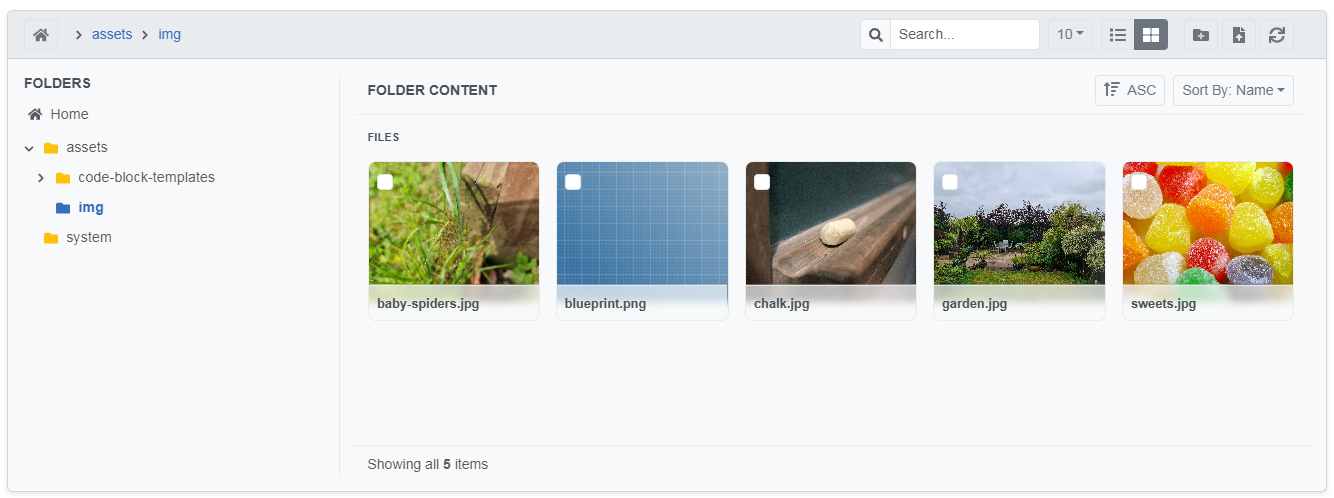1334x498 pixels.
Task: Check the chalk.jpg file checkbox
Action: (x=762, y=182)
